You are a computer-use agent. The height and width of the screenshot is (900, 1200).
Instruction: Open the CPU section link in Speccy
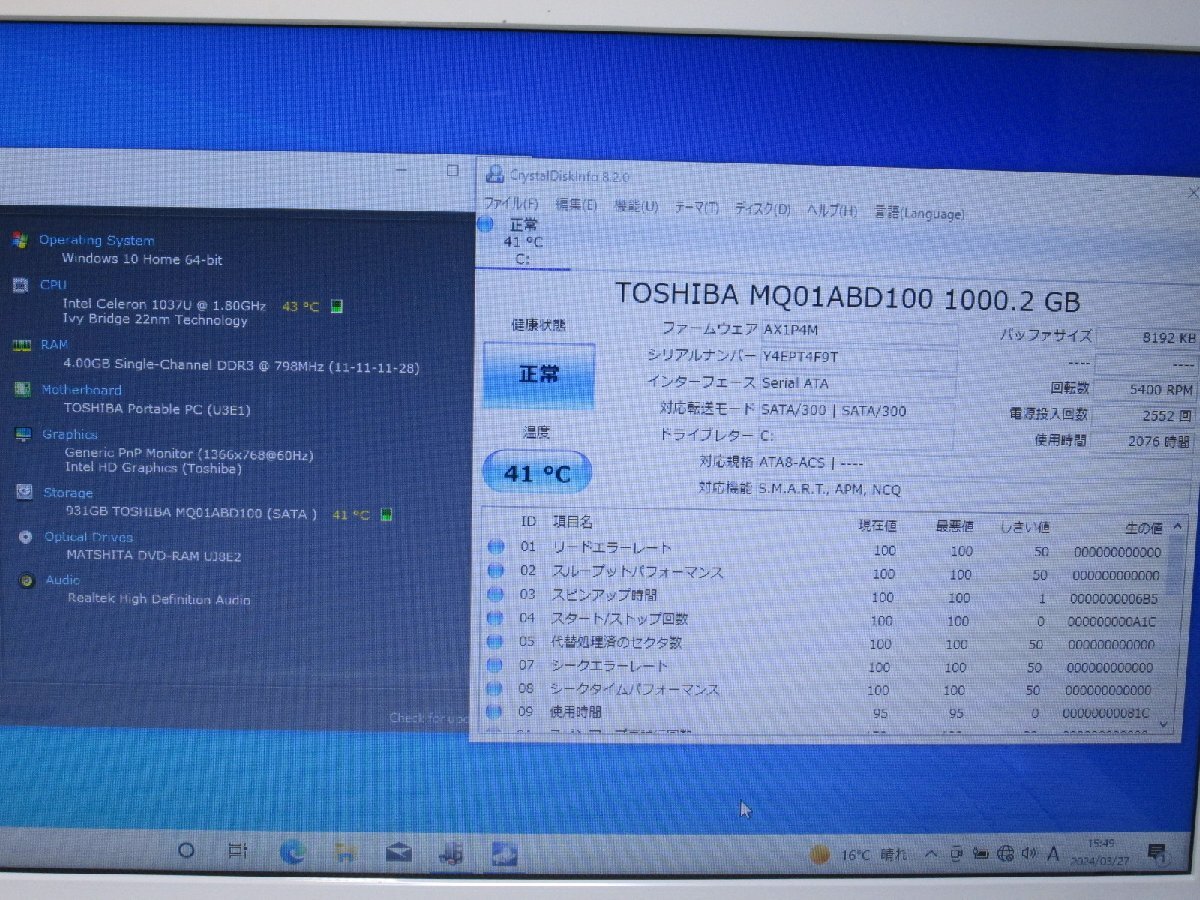(x=53, y=285)
